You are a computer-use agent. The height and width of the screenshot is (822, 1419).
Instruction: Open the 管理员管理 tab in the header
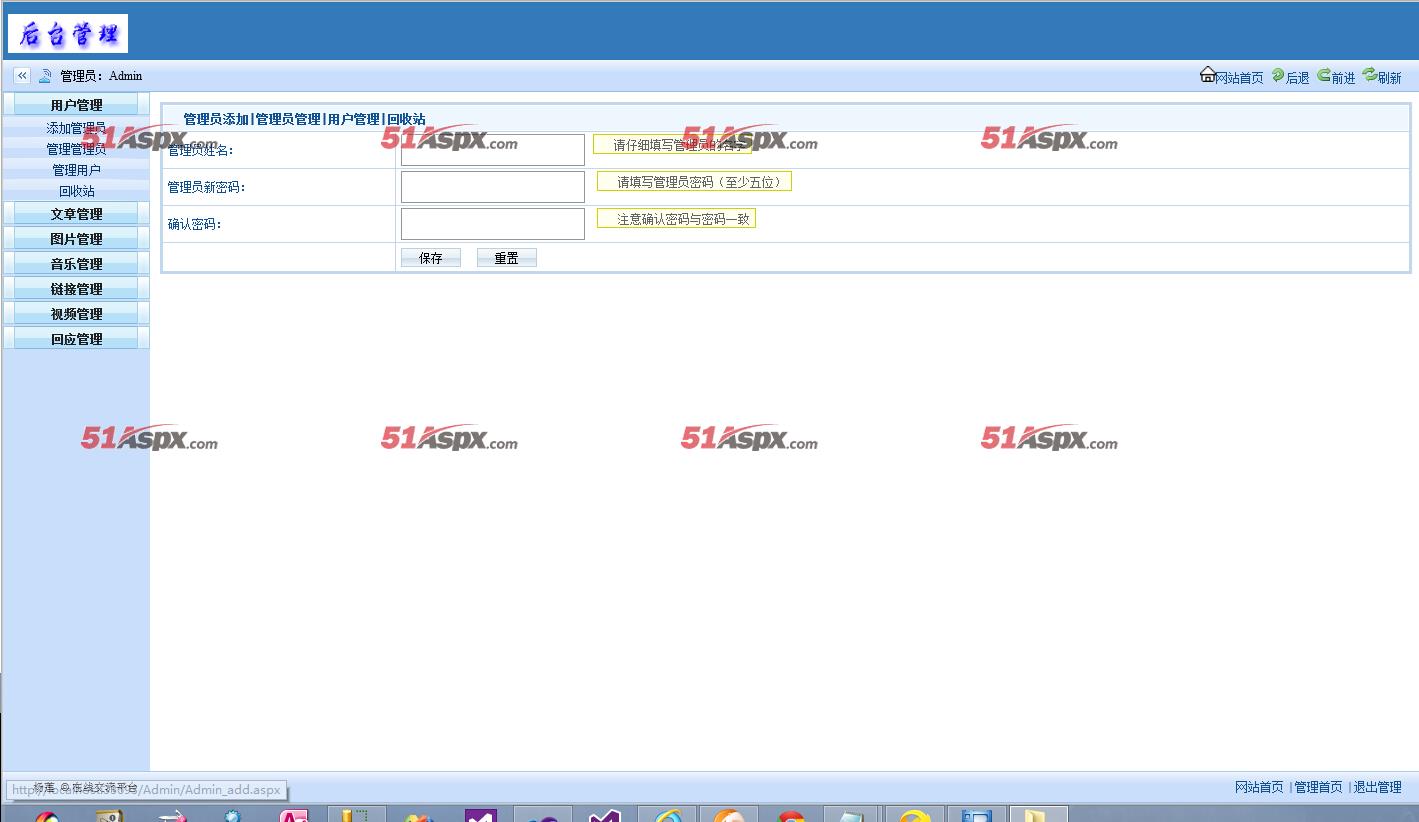click(x=288, y=119)
